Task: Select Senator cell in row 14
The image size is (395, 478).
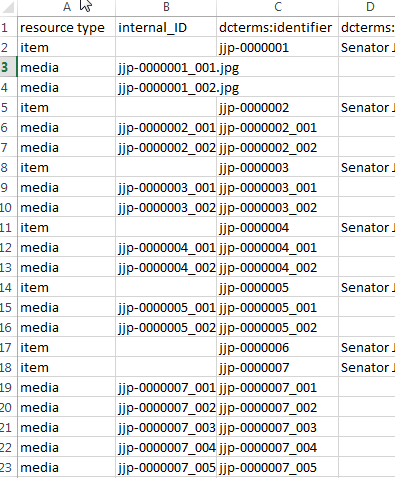Action: [367, 287]
